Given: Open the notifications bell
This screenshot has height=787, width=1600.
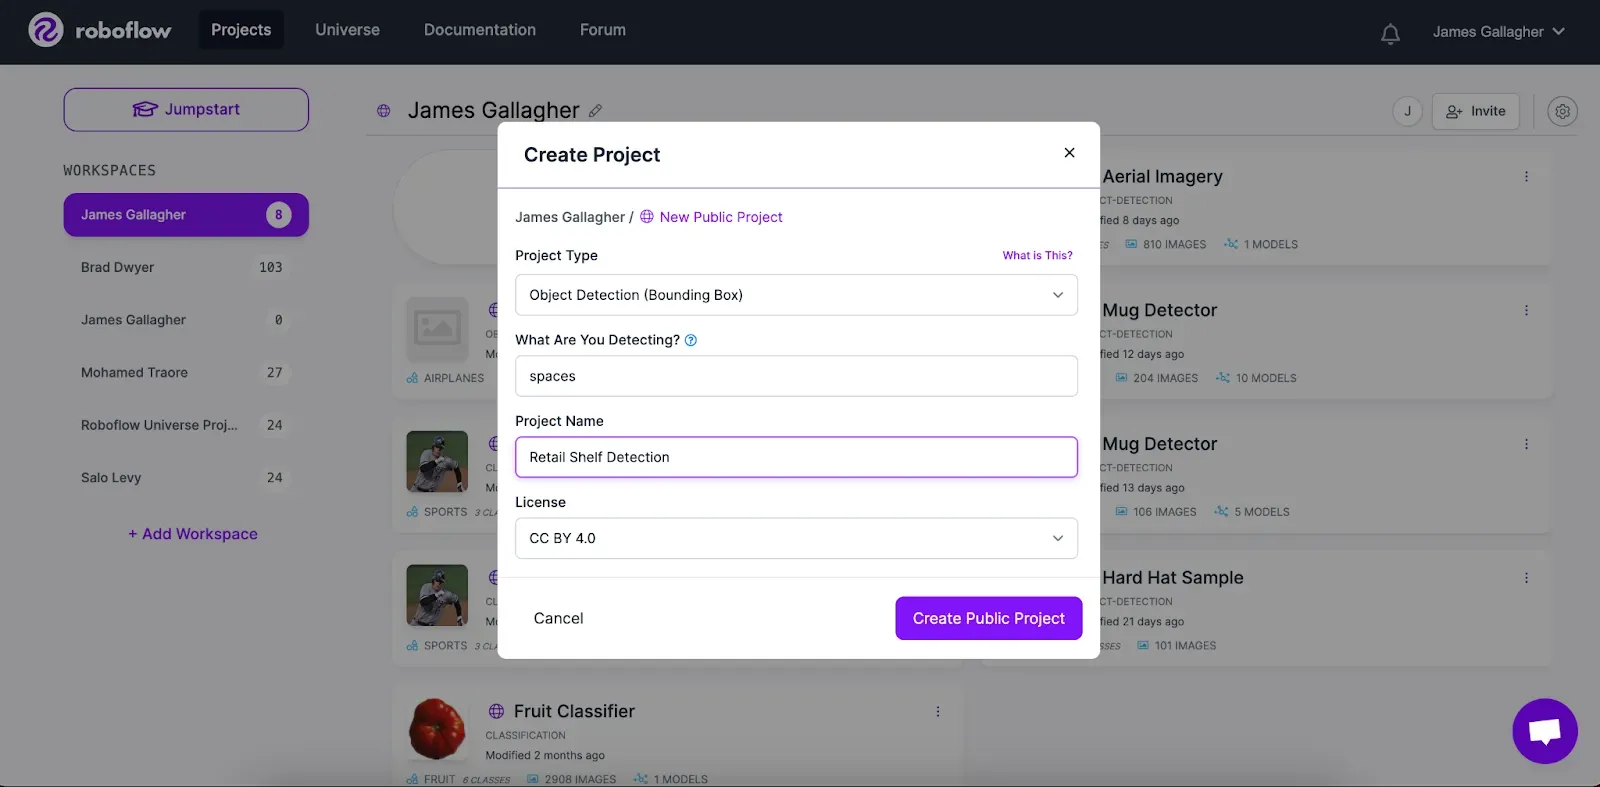Looking at the screenshot, I should point(1390,33).
